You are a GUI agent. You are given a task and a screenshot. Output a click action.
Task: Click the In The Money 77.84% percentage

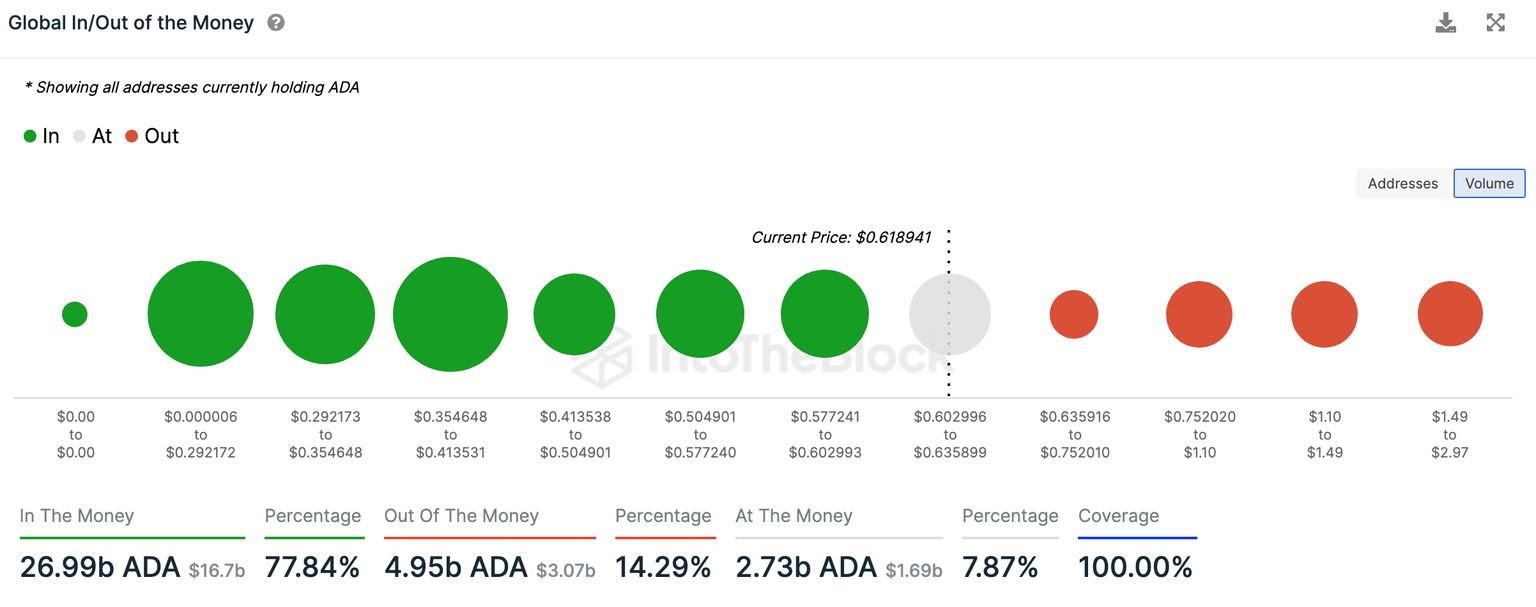[312, 566]
